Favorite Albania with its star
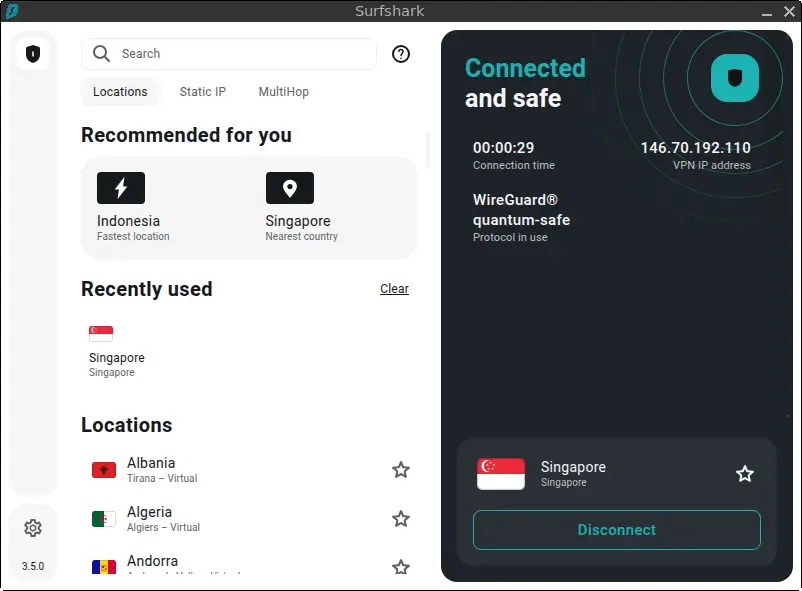 401,470
